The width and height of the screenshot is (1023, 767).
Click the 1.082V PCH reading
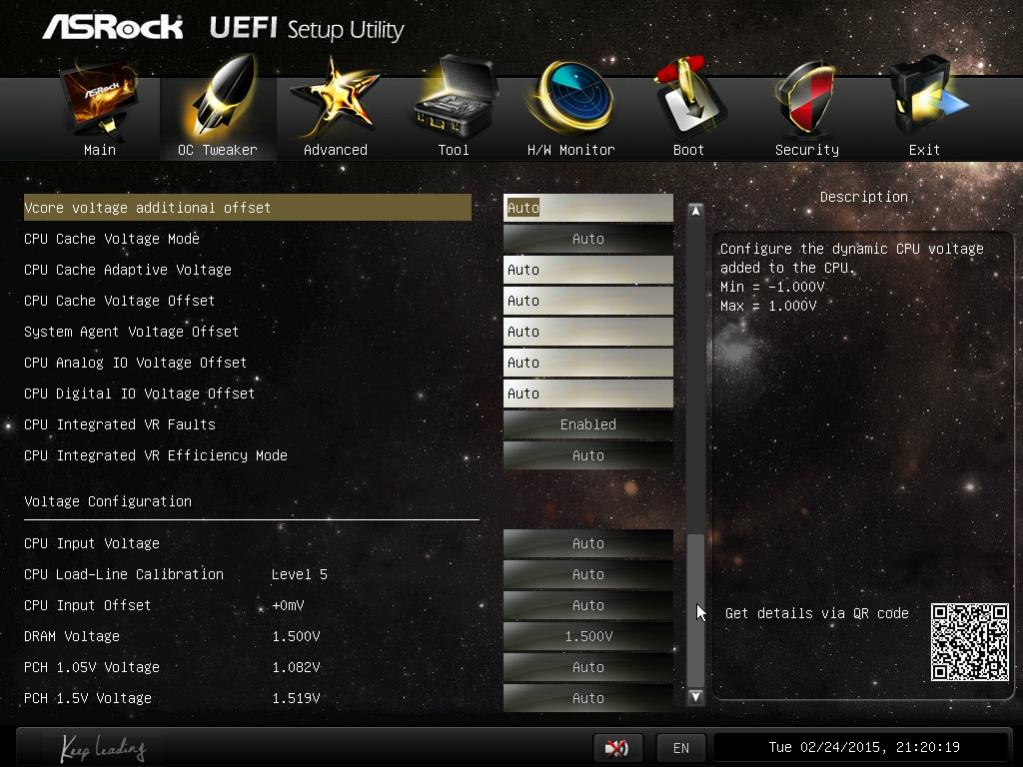tap(296, 667)
